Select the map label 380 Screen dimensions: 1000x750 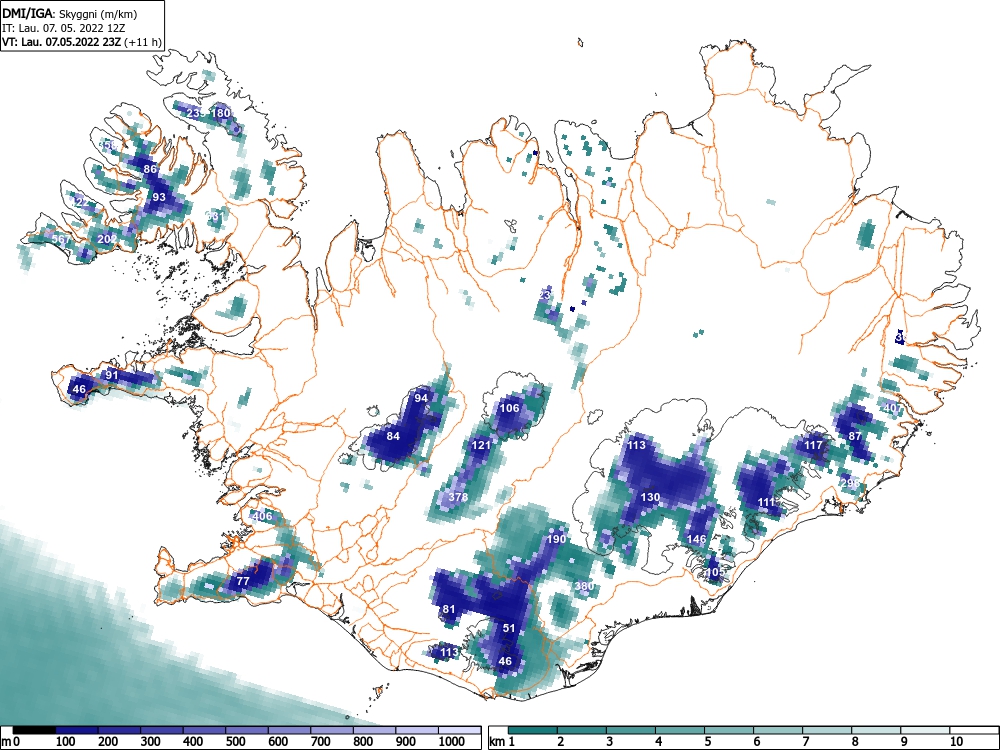584,586
